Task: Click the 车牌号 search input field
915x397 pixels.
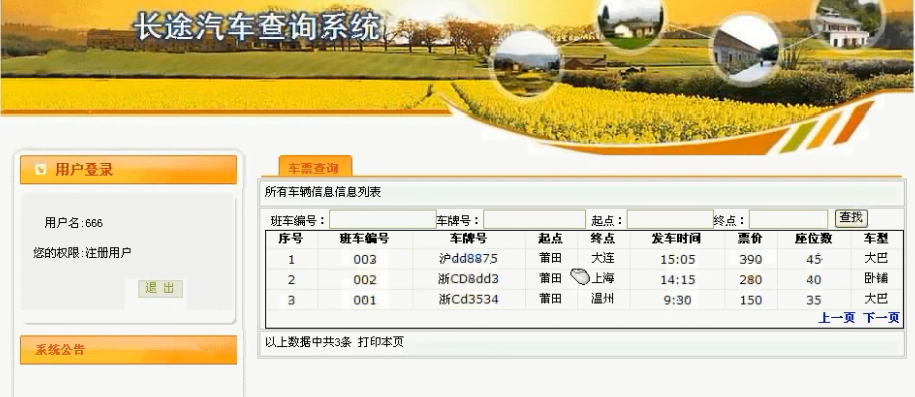Action: click(x=535, y=220)
